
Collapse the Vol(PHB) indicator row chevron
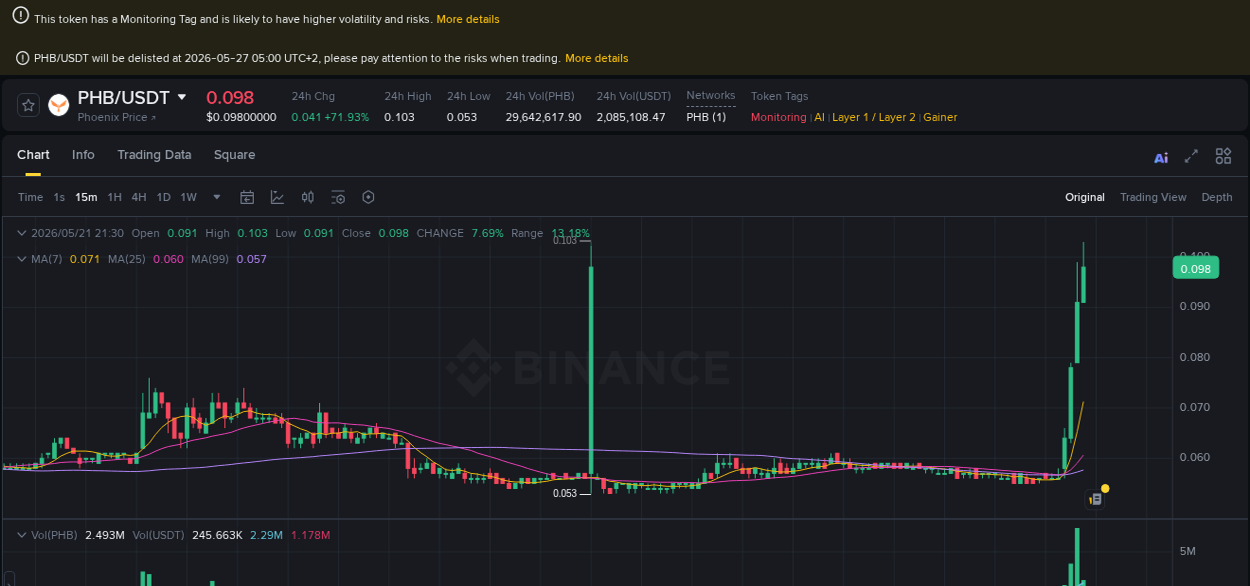23,535
